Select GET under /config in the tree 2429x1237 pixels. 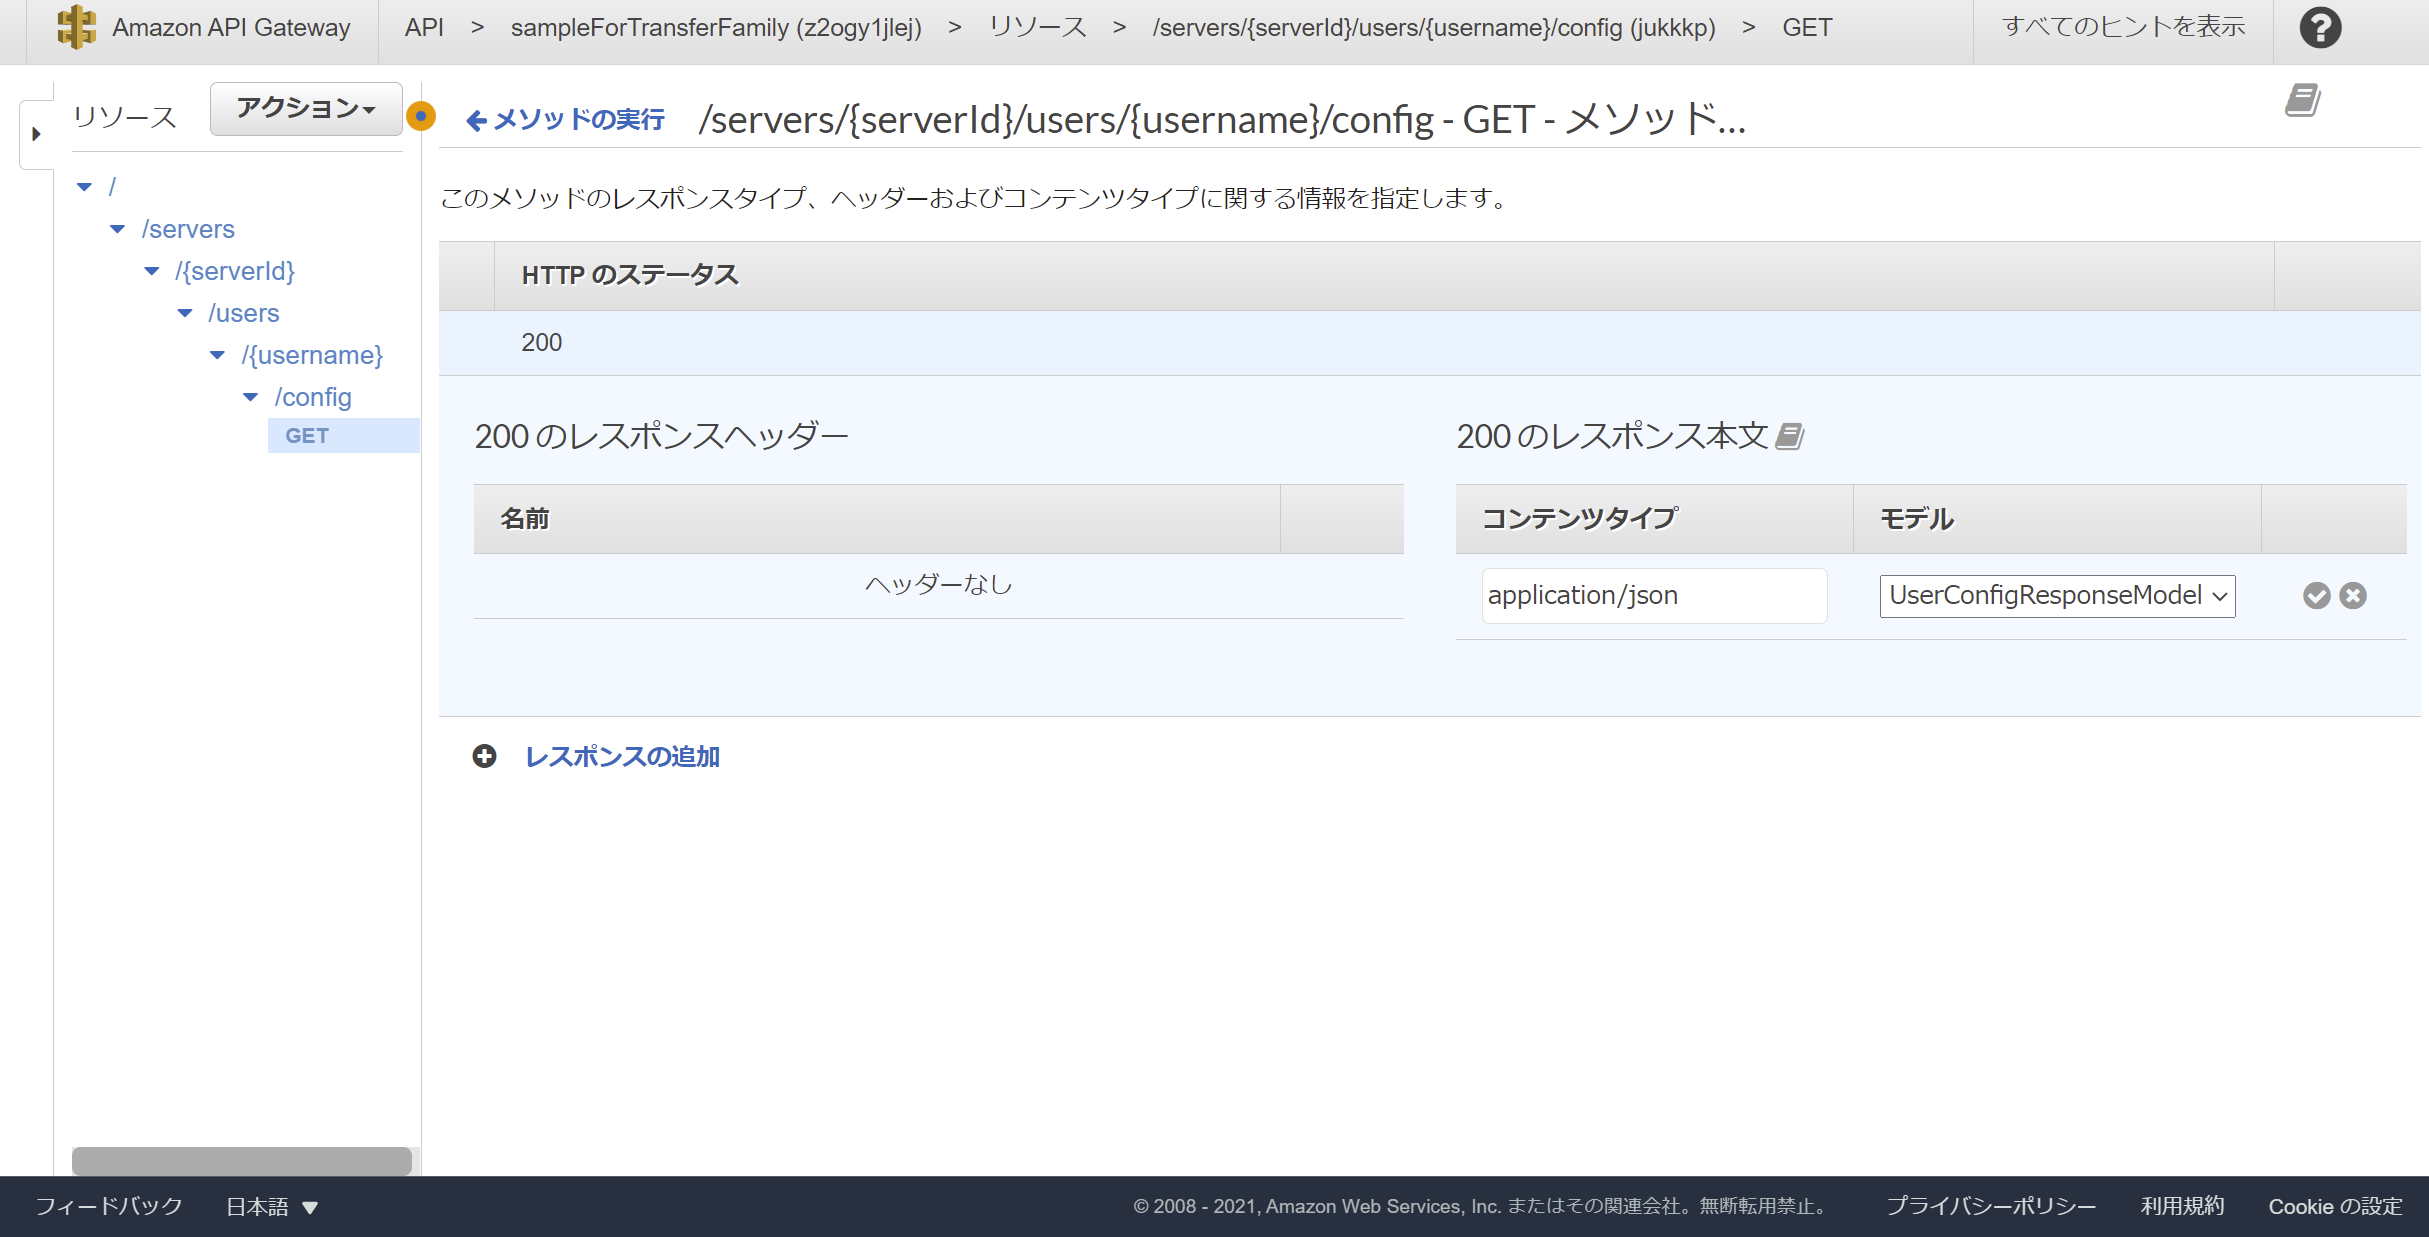(x=307, y=435)
